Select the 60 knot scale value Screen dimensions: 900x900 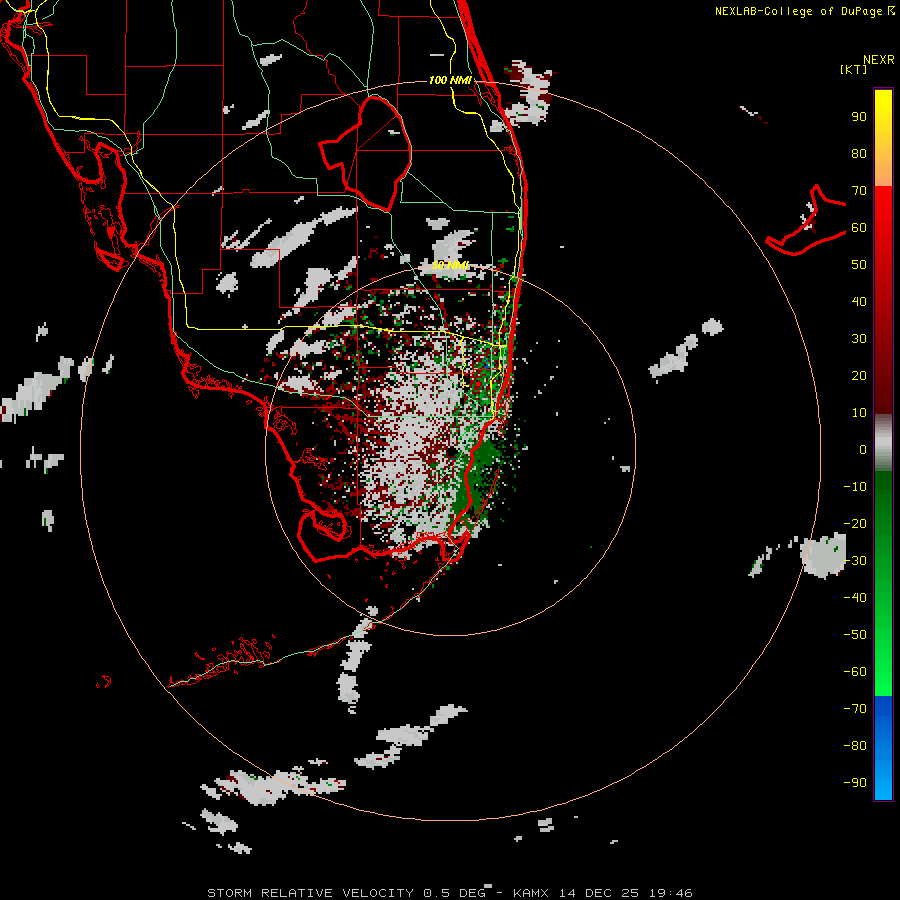[859, 227]
